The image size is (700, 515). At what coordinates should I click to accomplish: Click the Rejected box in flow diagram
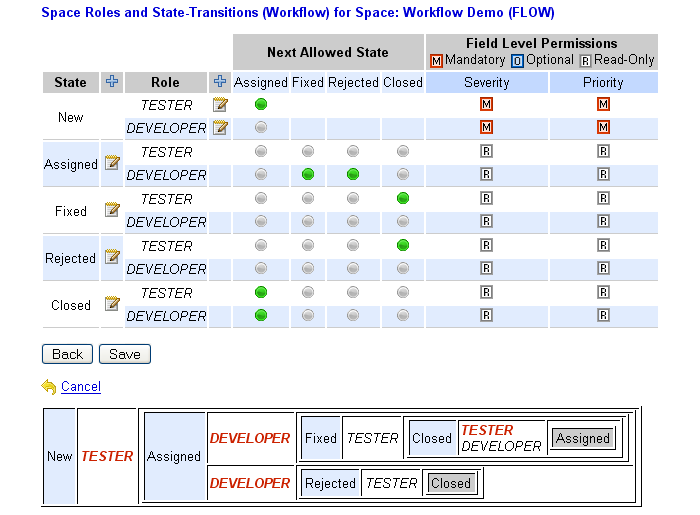click(x=330, y=483)
